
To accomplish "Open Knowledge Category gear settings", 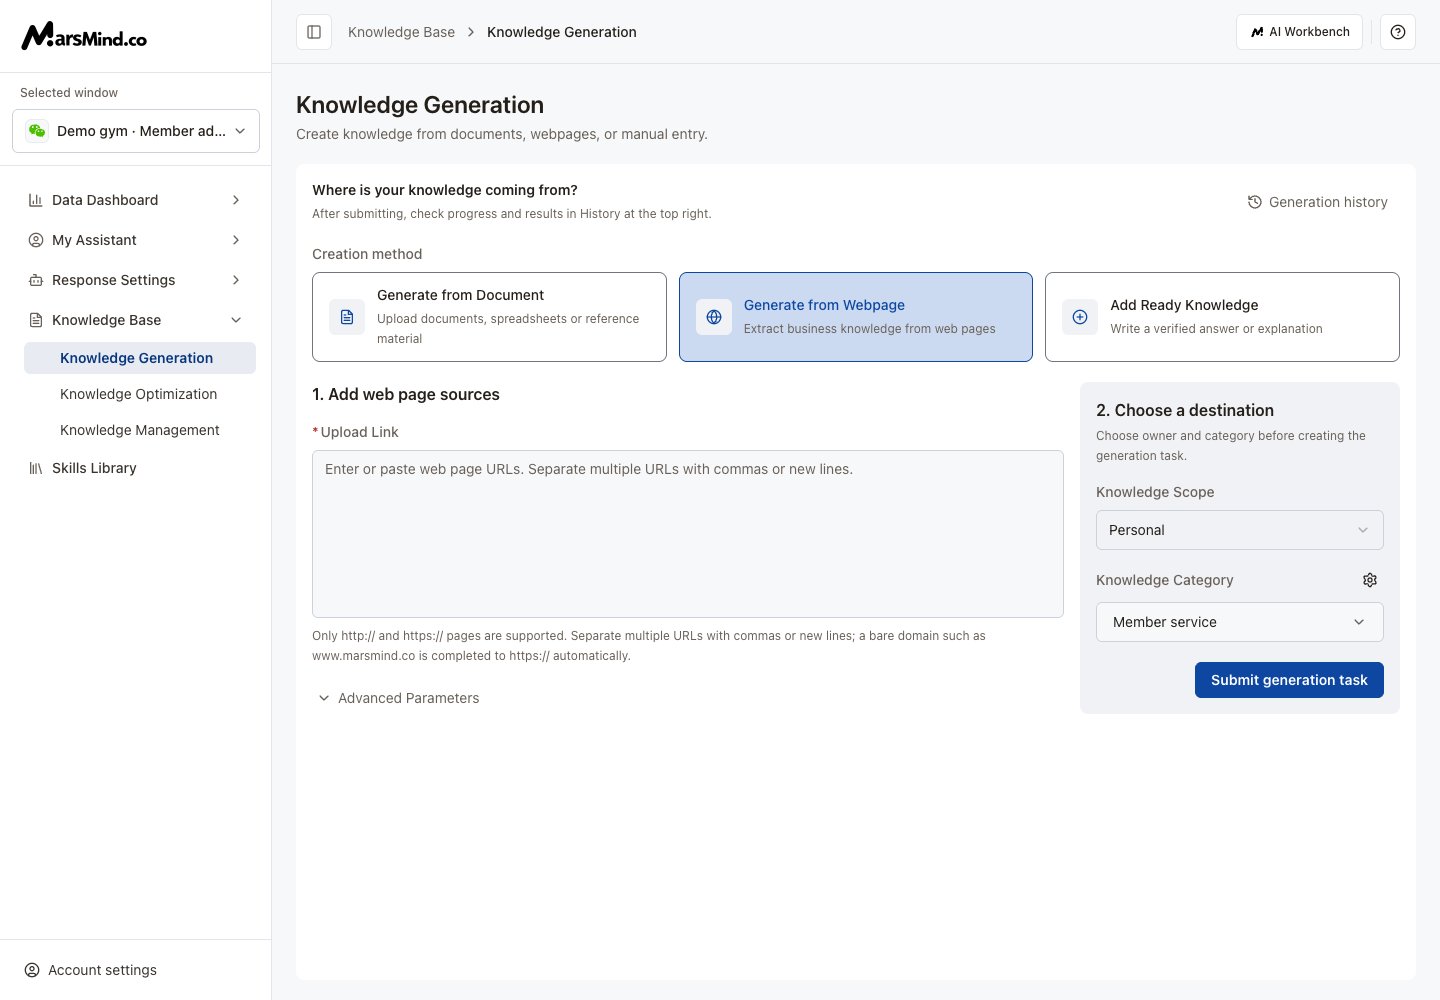I will [x=1370, y=580].
